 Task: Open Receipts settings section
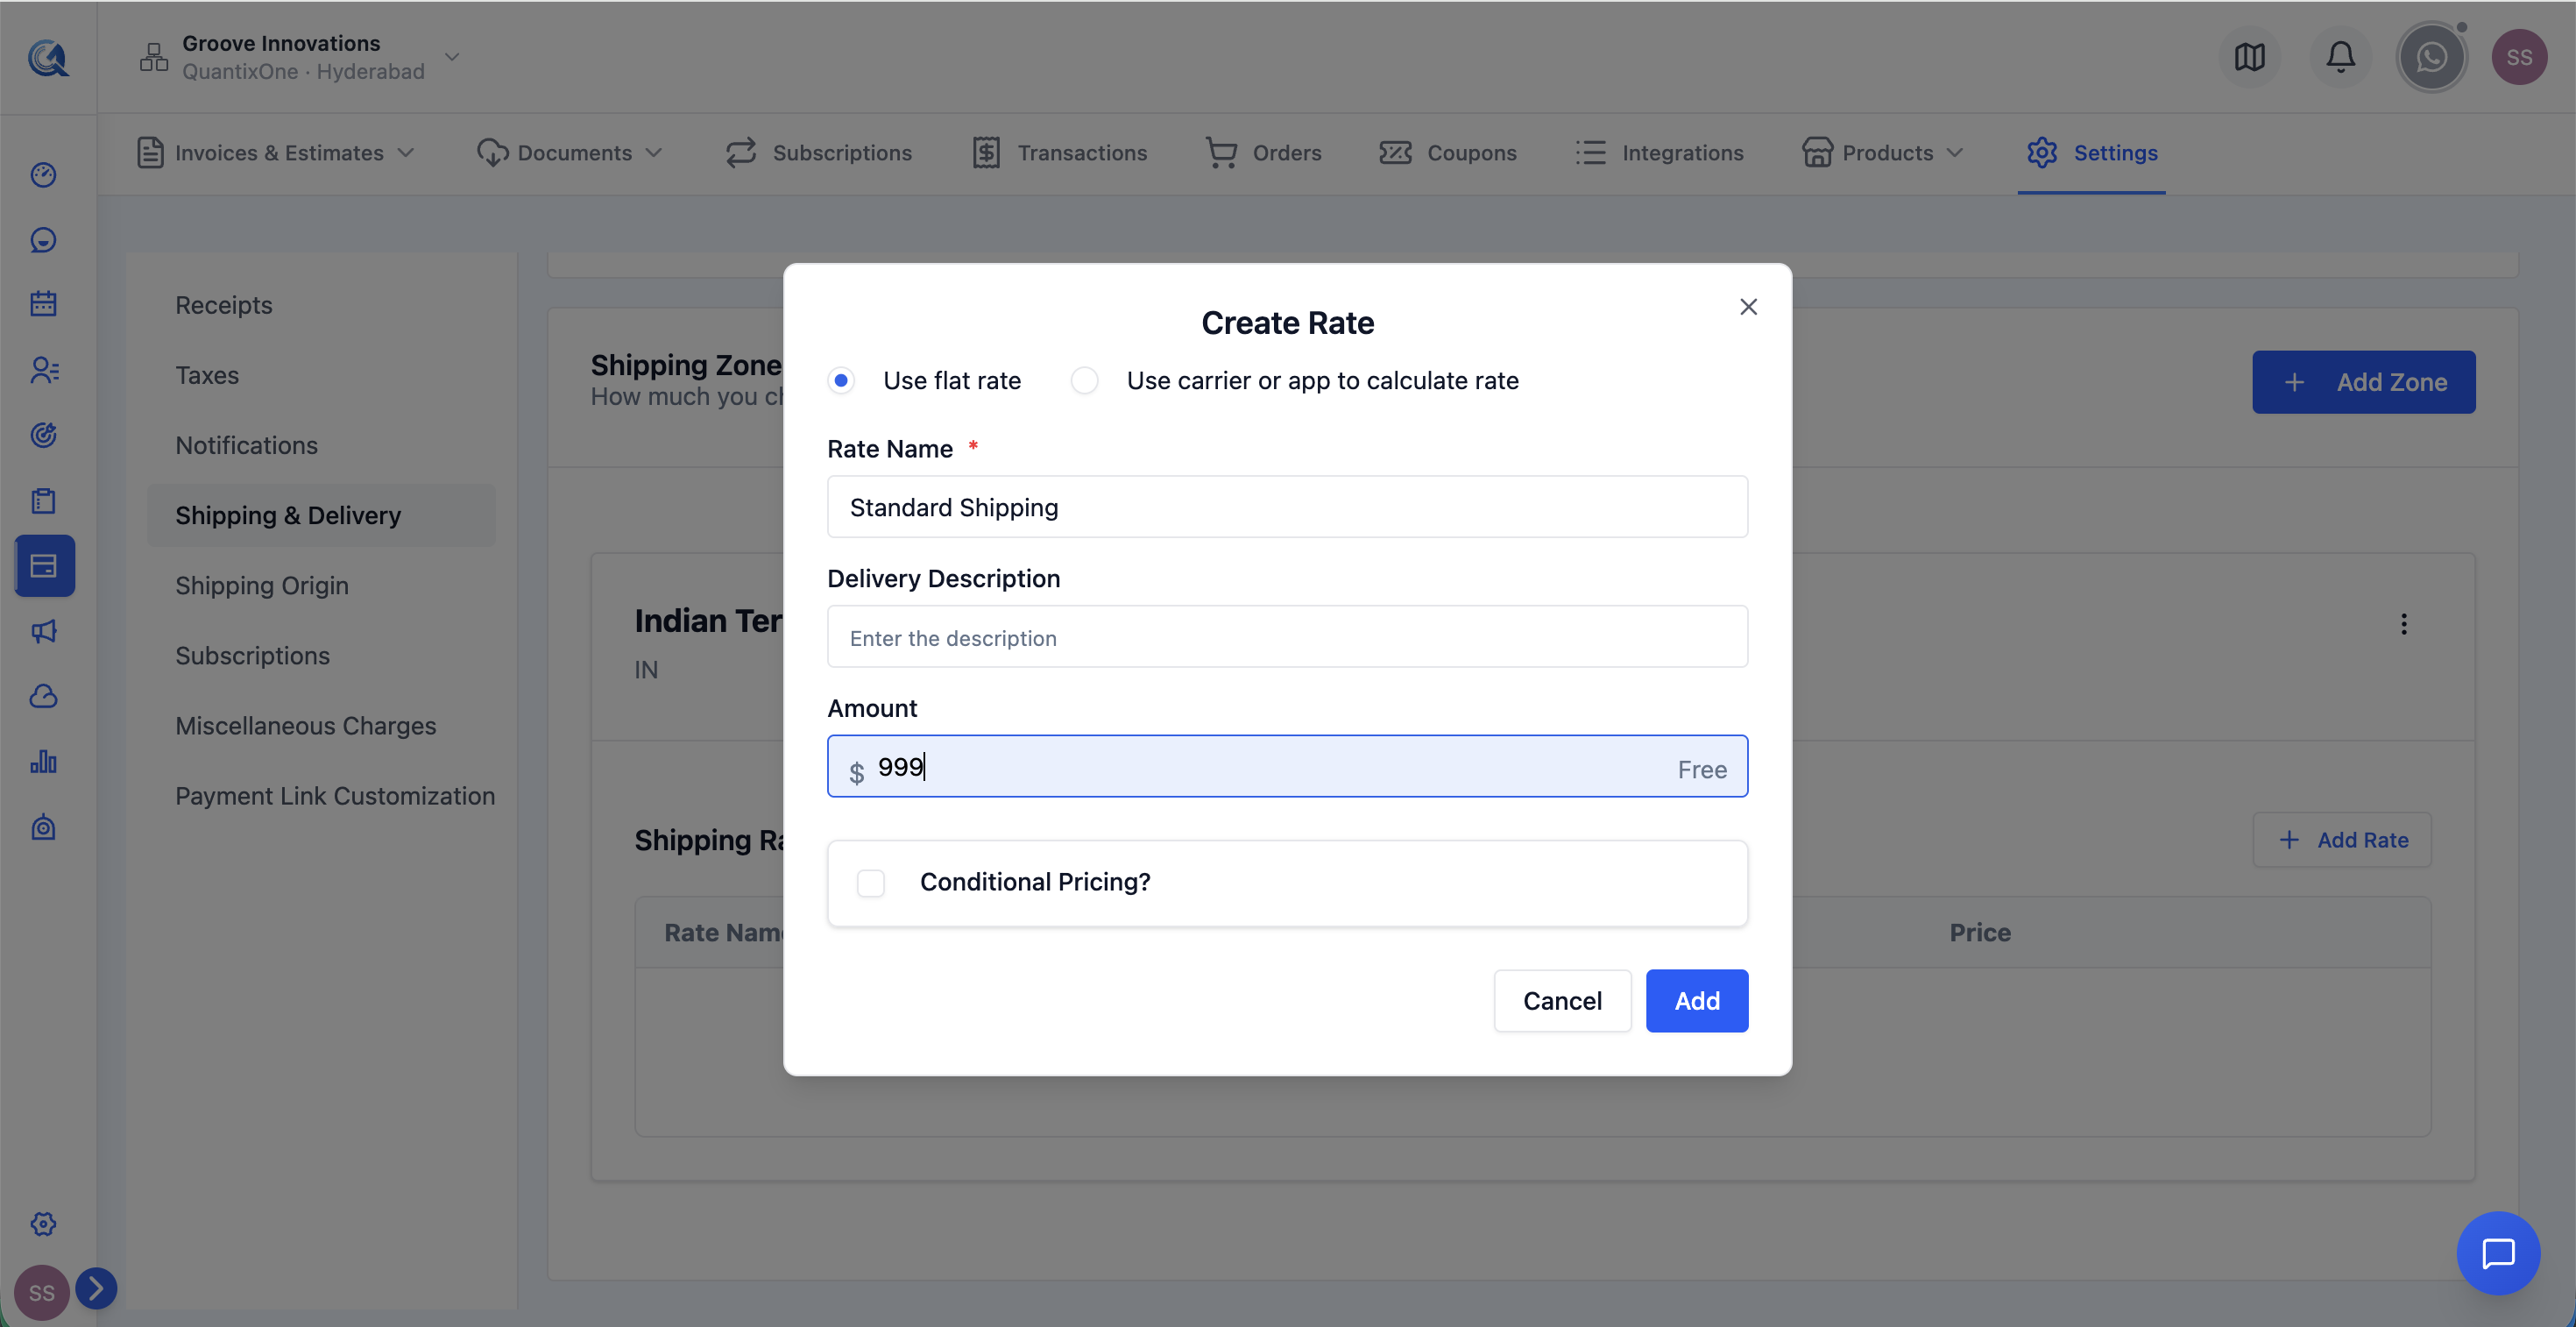click(224, 305)
